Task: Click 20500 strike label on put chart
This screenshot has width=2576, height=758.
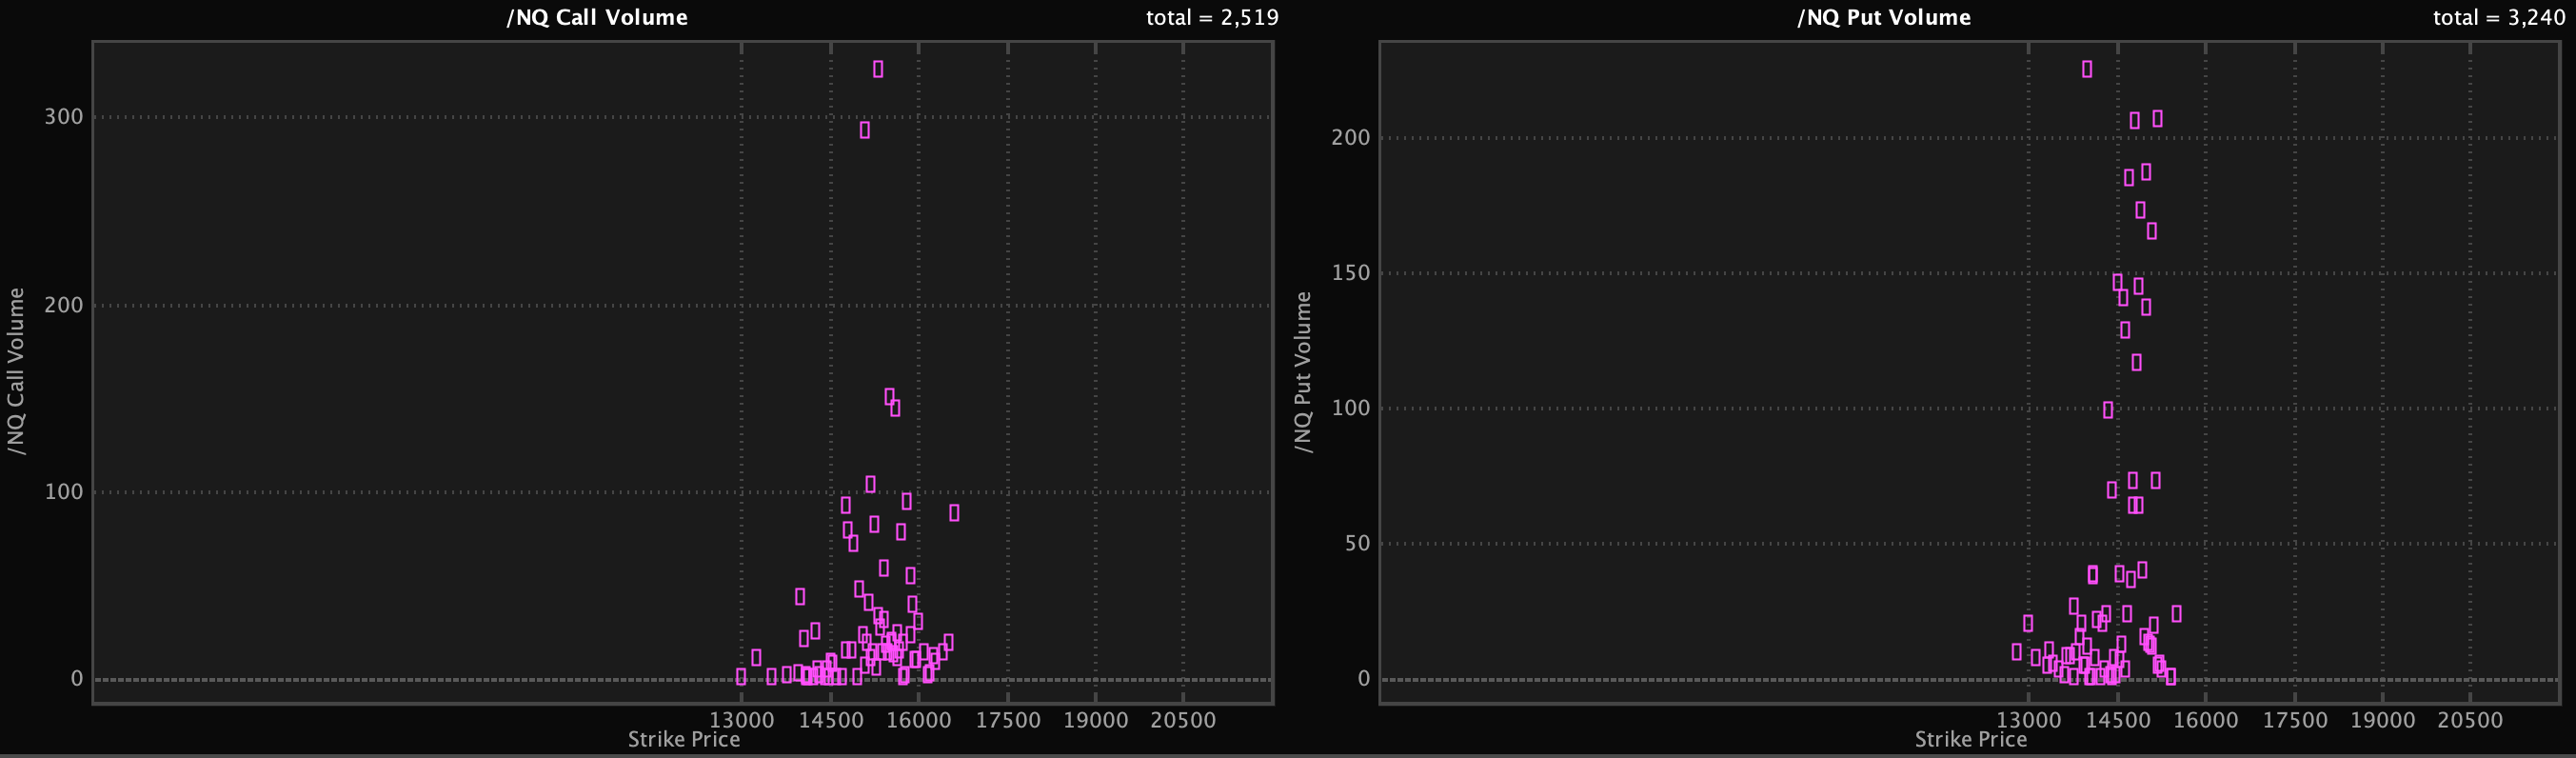Action: point(2470,720)
